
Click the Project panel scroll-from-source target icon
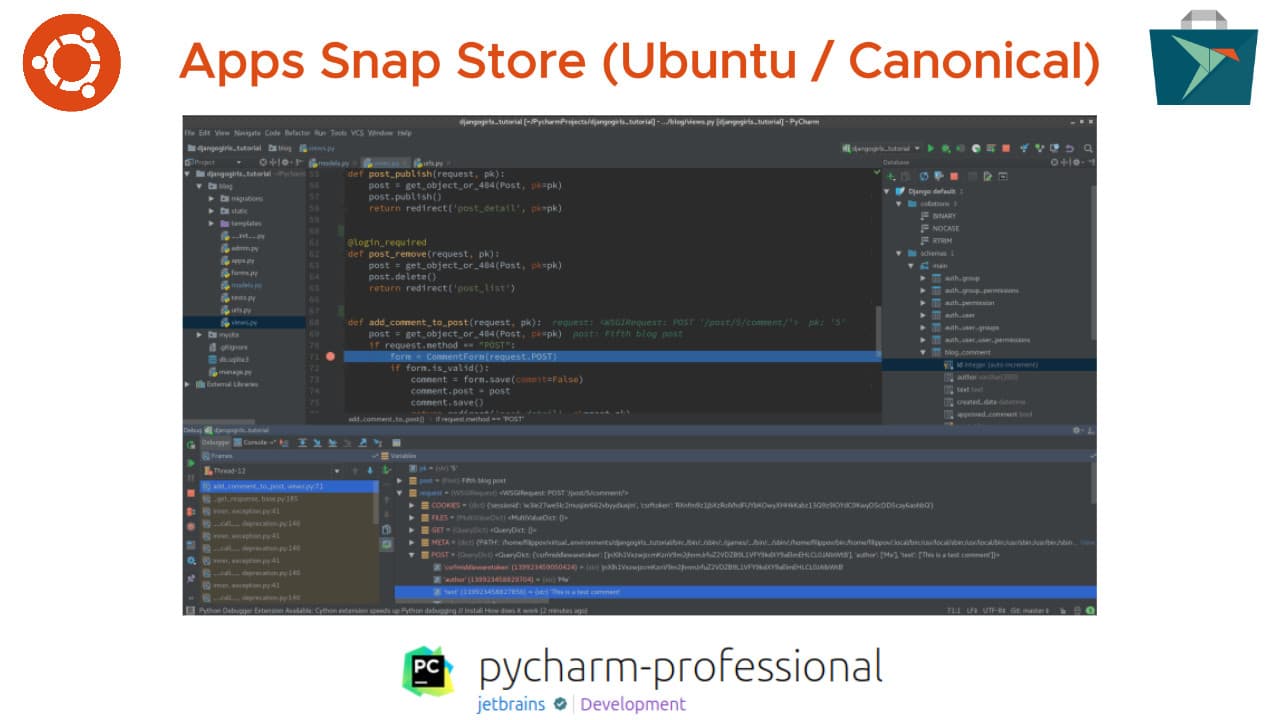click(x=264, y=162)
